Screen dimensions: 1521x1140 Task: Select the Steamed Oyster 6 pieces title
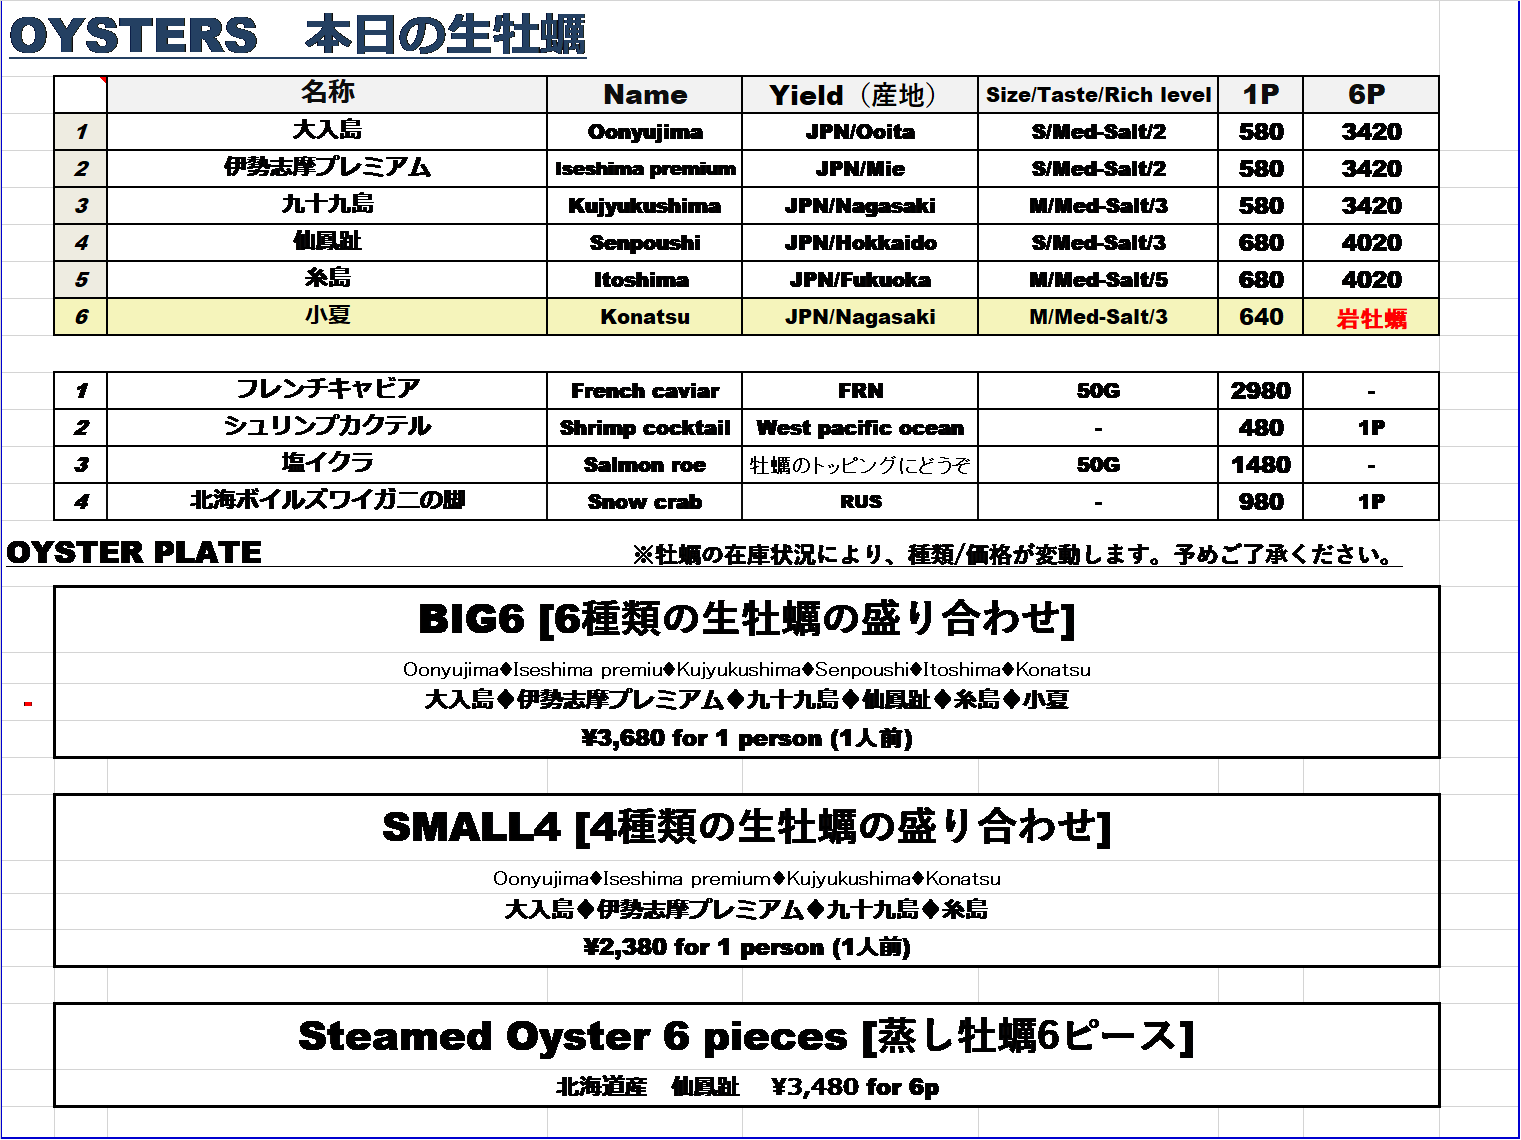click(747, 1036)
